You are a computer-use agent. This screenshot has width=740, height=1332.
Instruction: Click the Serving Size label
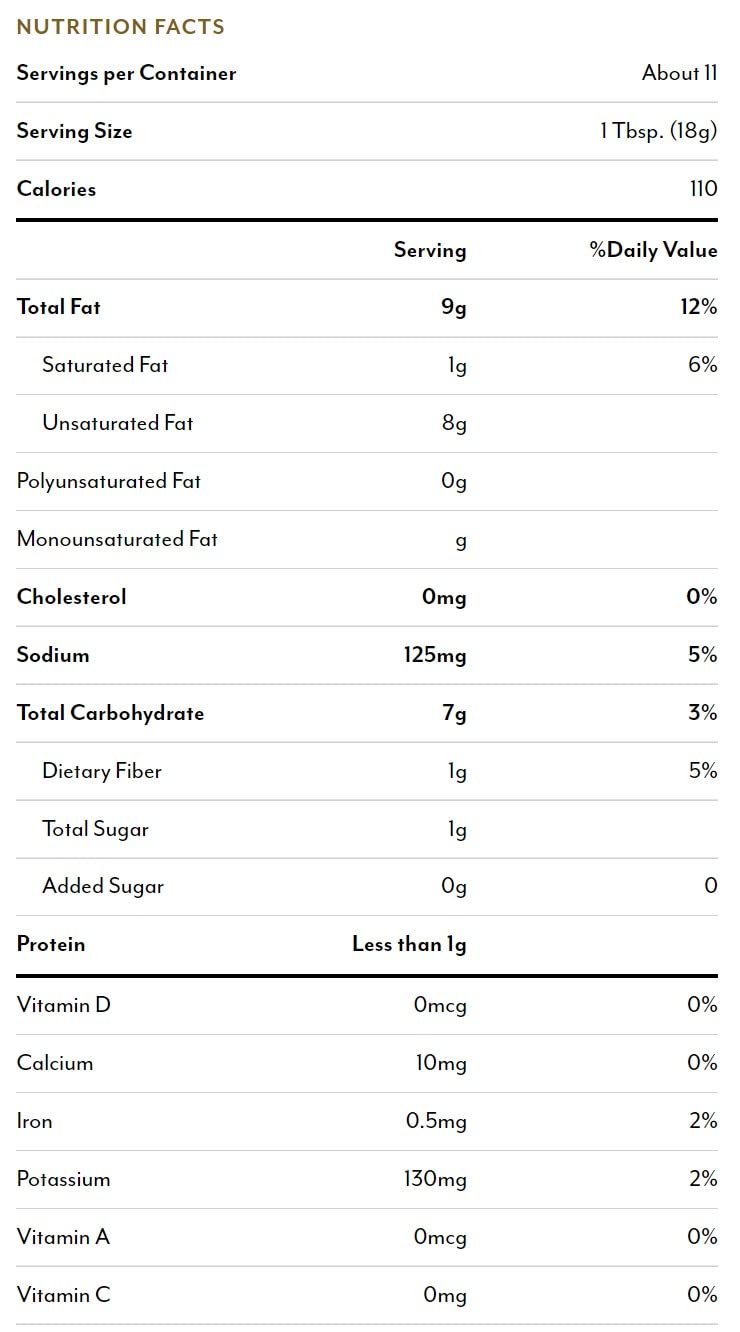tap(75, 131)
